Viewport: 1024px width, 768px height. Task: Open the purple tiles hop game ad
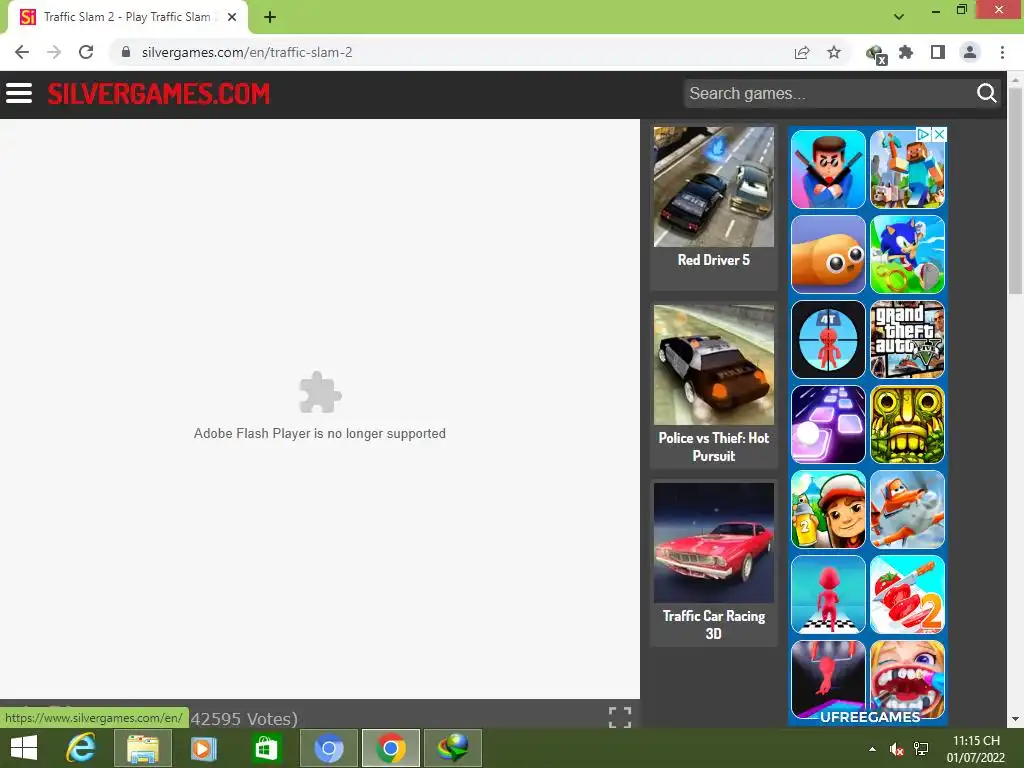tap(828, 424)
